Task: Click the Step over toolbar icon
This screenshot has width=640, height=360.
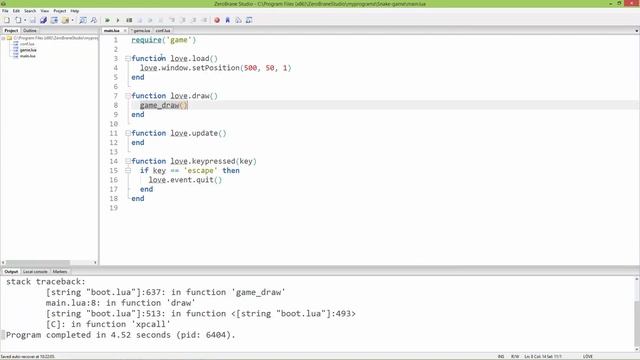Action: 182,20
